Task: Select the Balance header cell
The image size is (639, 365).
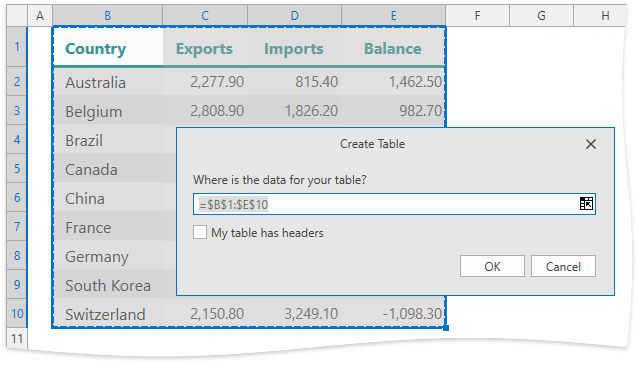Action: [x=393, y=47]
